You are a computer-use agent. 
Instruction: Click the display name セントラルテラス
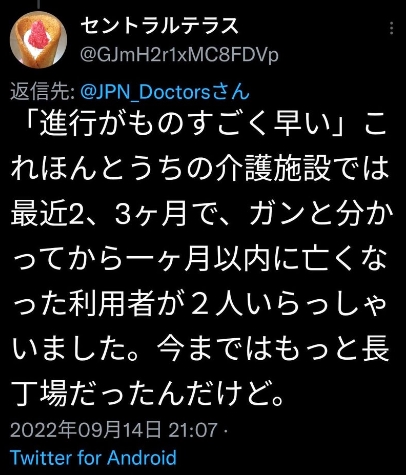point(160,26)
